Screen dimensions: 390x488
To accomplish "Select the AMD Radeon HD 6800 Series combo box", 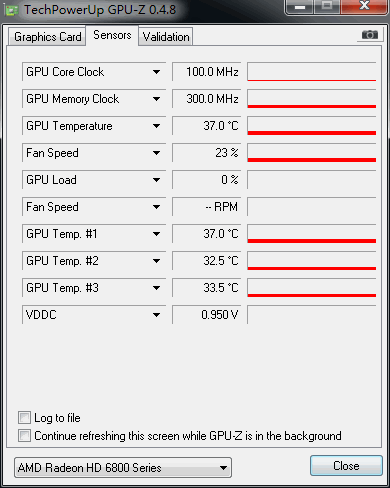I will (x=123, y=468).
